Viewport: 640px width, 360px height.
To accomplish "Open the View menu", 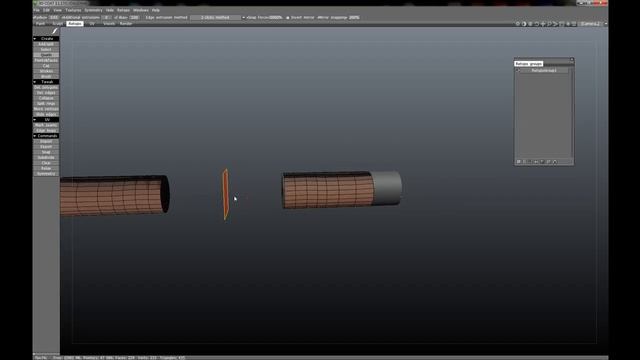I will [x=58, y=10].
